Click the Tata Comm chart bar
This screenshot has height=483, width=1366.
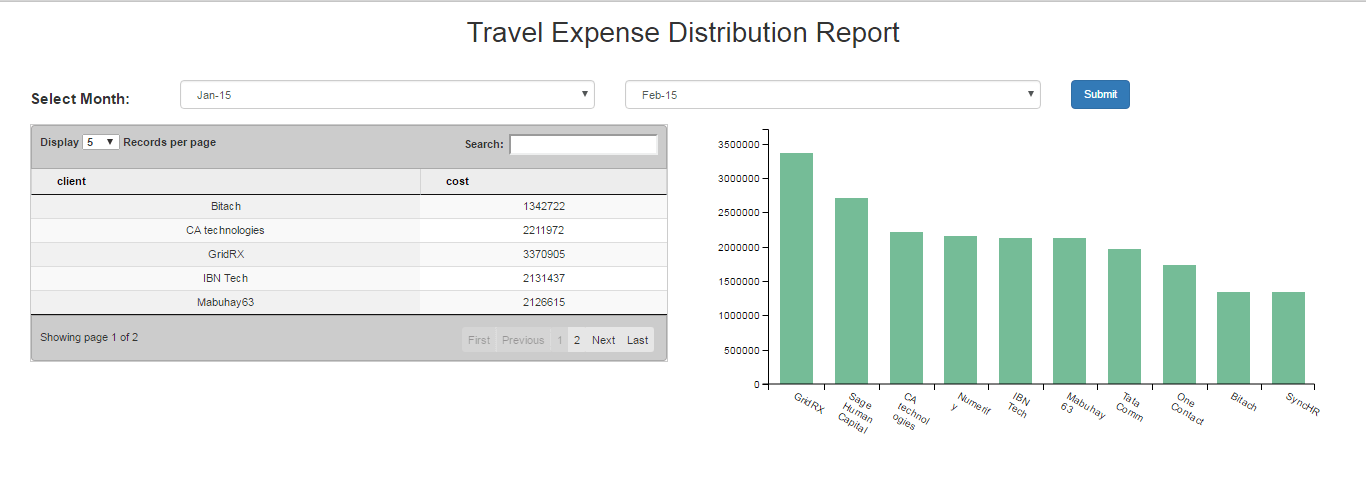pyautogui.click(x=1124, y=316)
